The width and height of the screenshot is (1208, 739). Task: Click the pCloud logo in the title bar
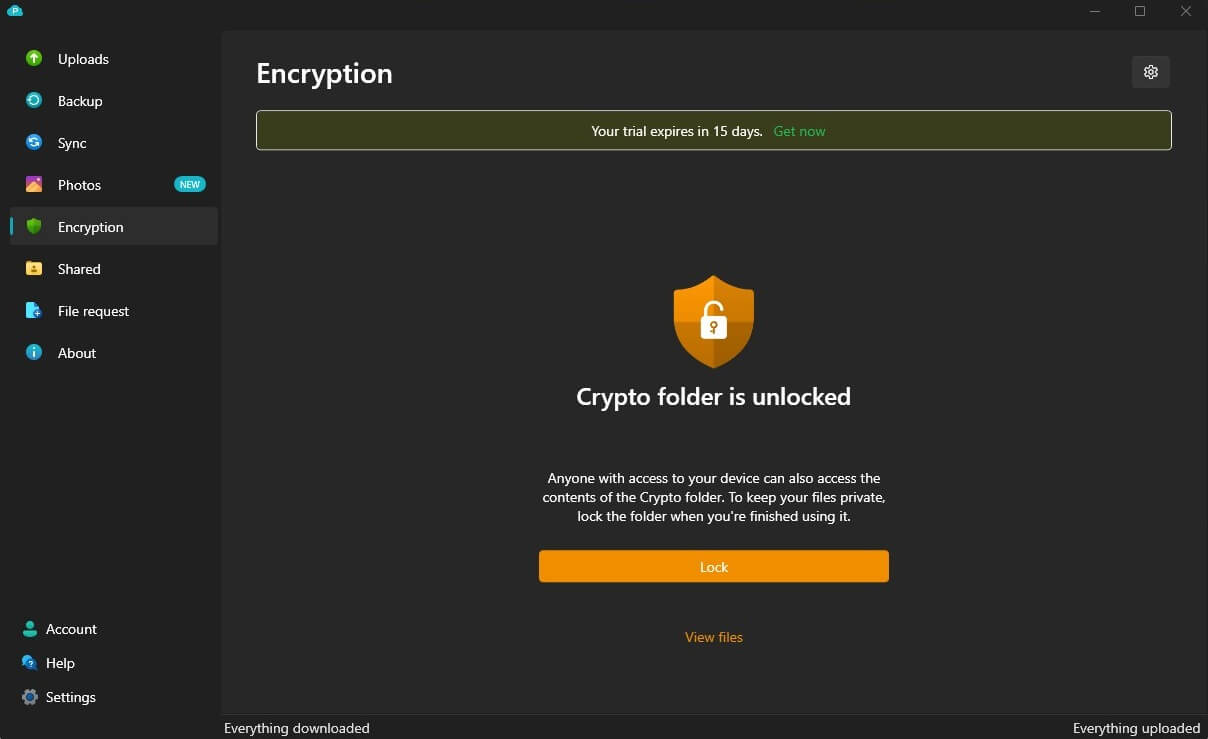coord(14,12)
